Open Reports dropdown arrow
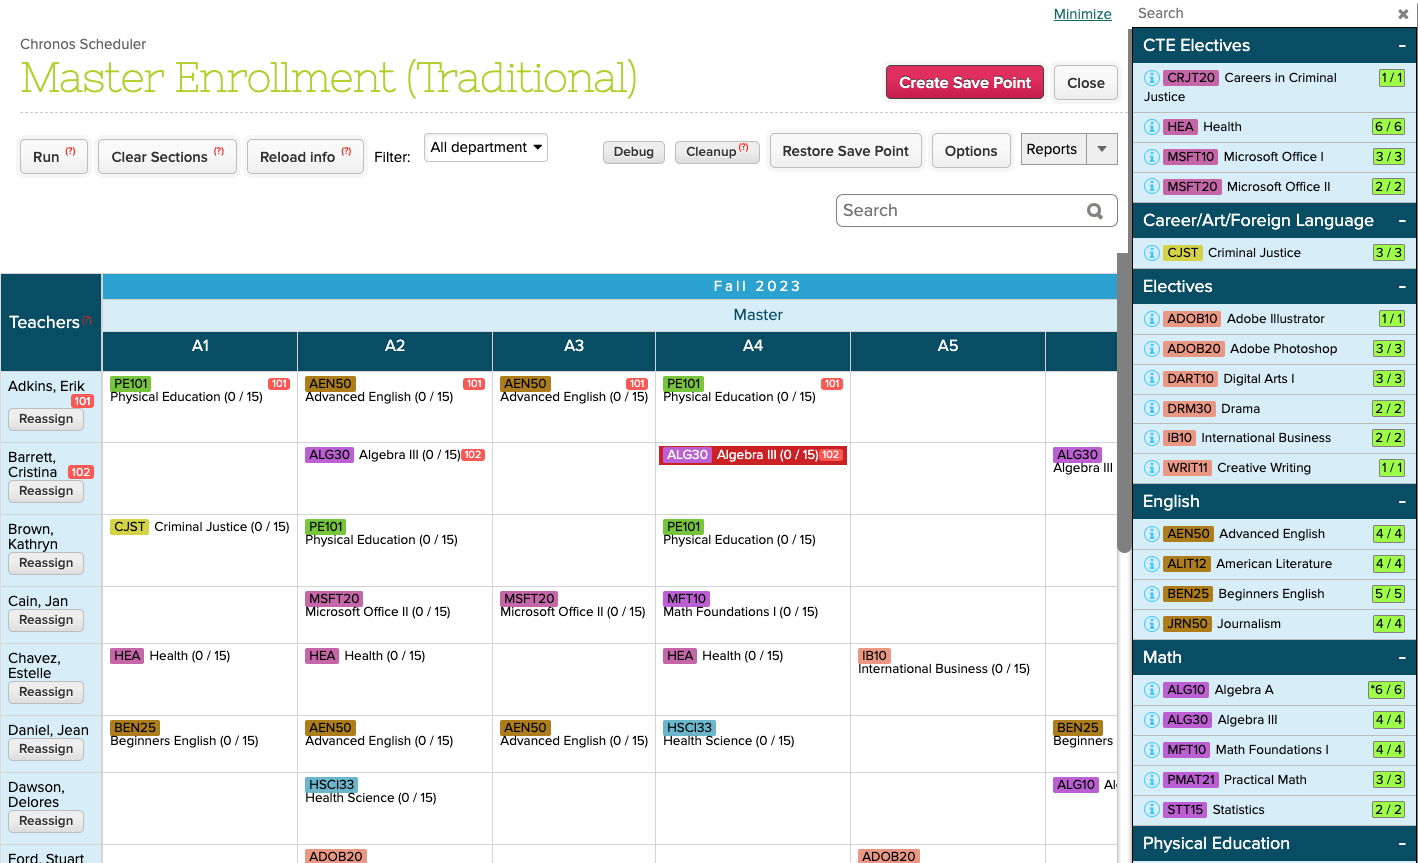This screenshot has width=1418, height=863. coord(1102,150)
